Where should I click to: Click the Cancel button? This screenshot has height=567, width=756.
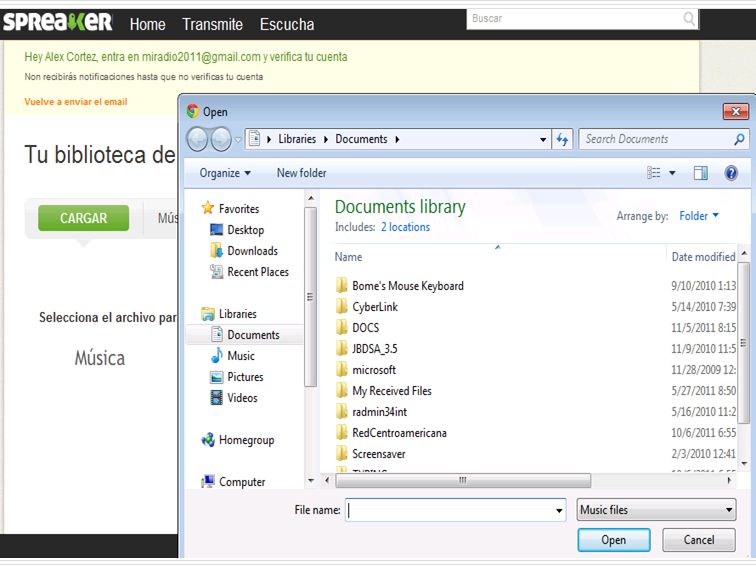tap(699, 540)
